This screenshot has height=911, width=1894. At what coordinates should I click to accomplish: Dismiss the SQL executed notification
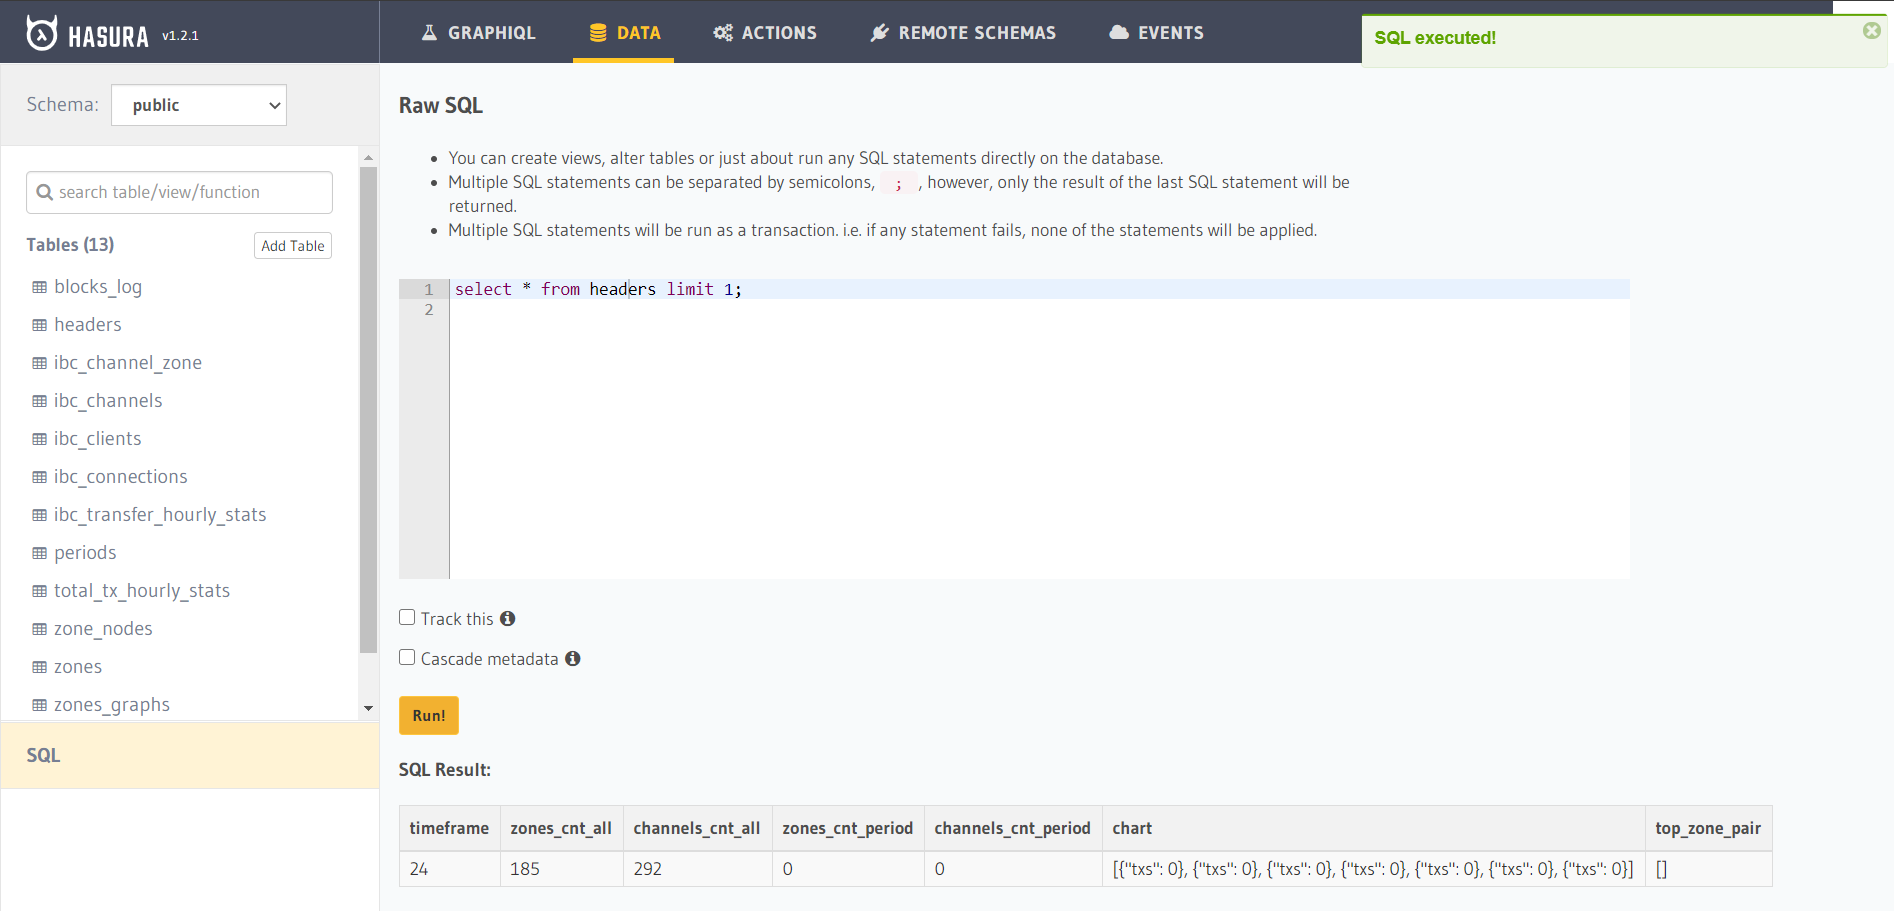coord(1870,30)
